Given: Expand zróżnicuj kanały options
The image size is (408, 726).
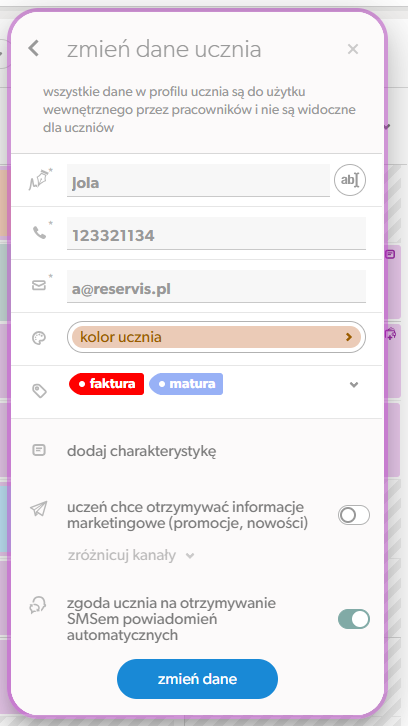Looking at the screenshot, I should click(131, 555).
